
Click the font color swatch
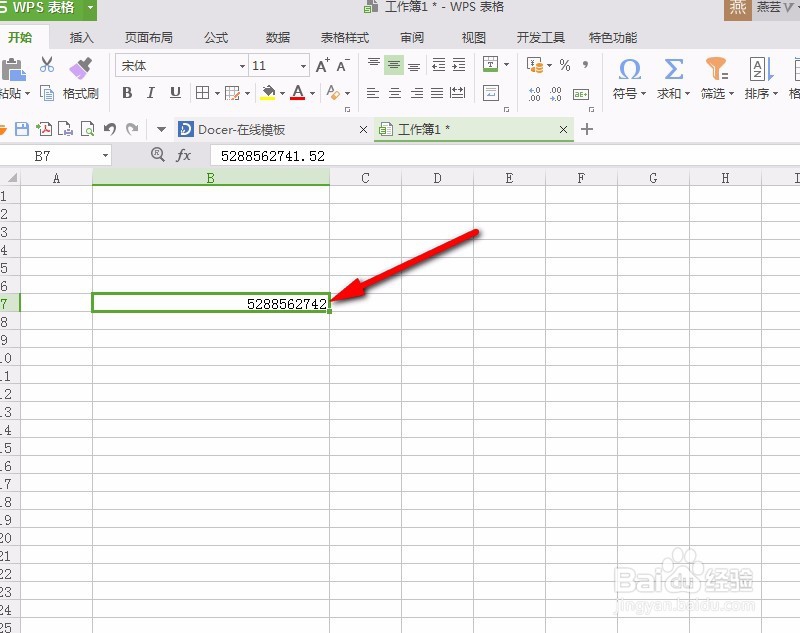pyautogui.click(x=298, y=92)
